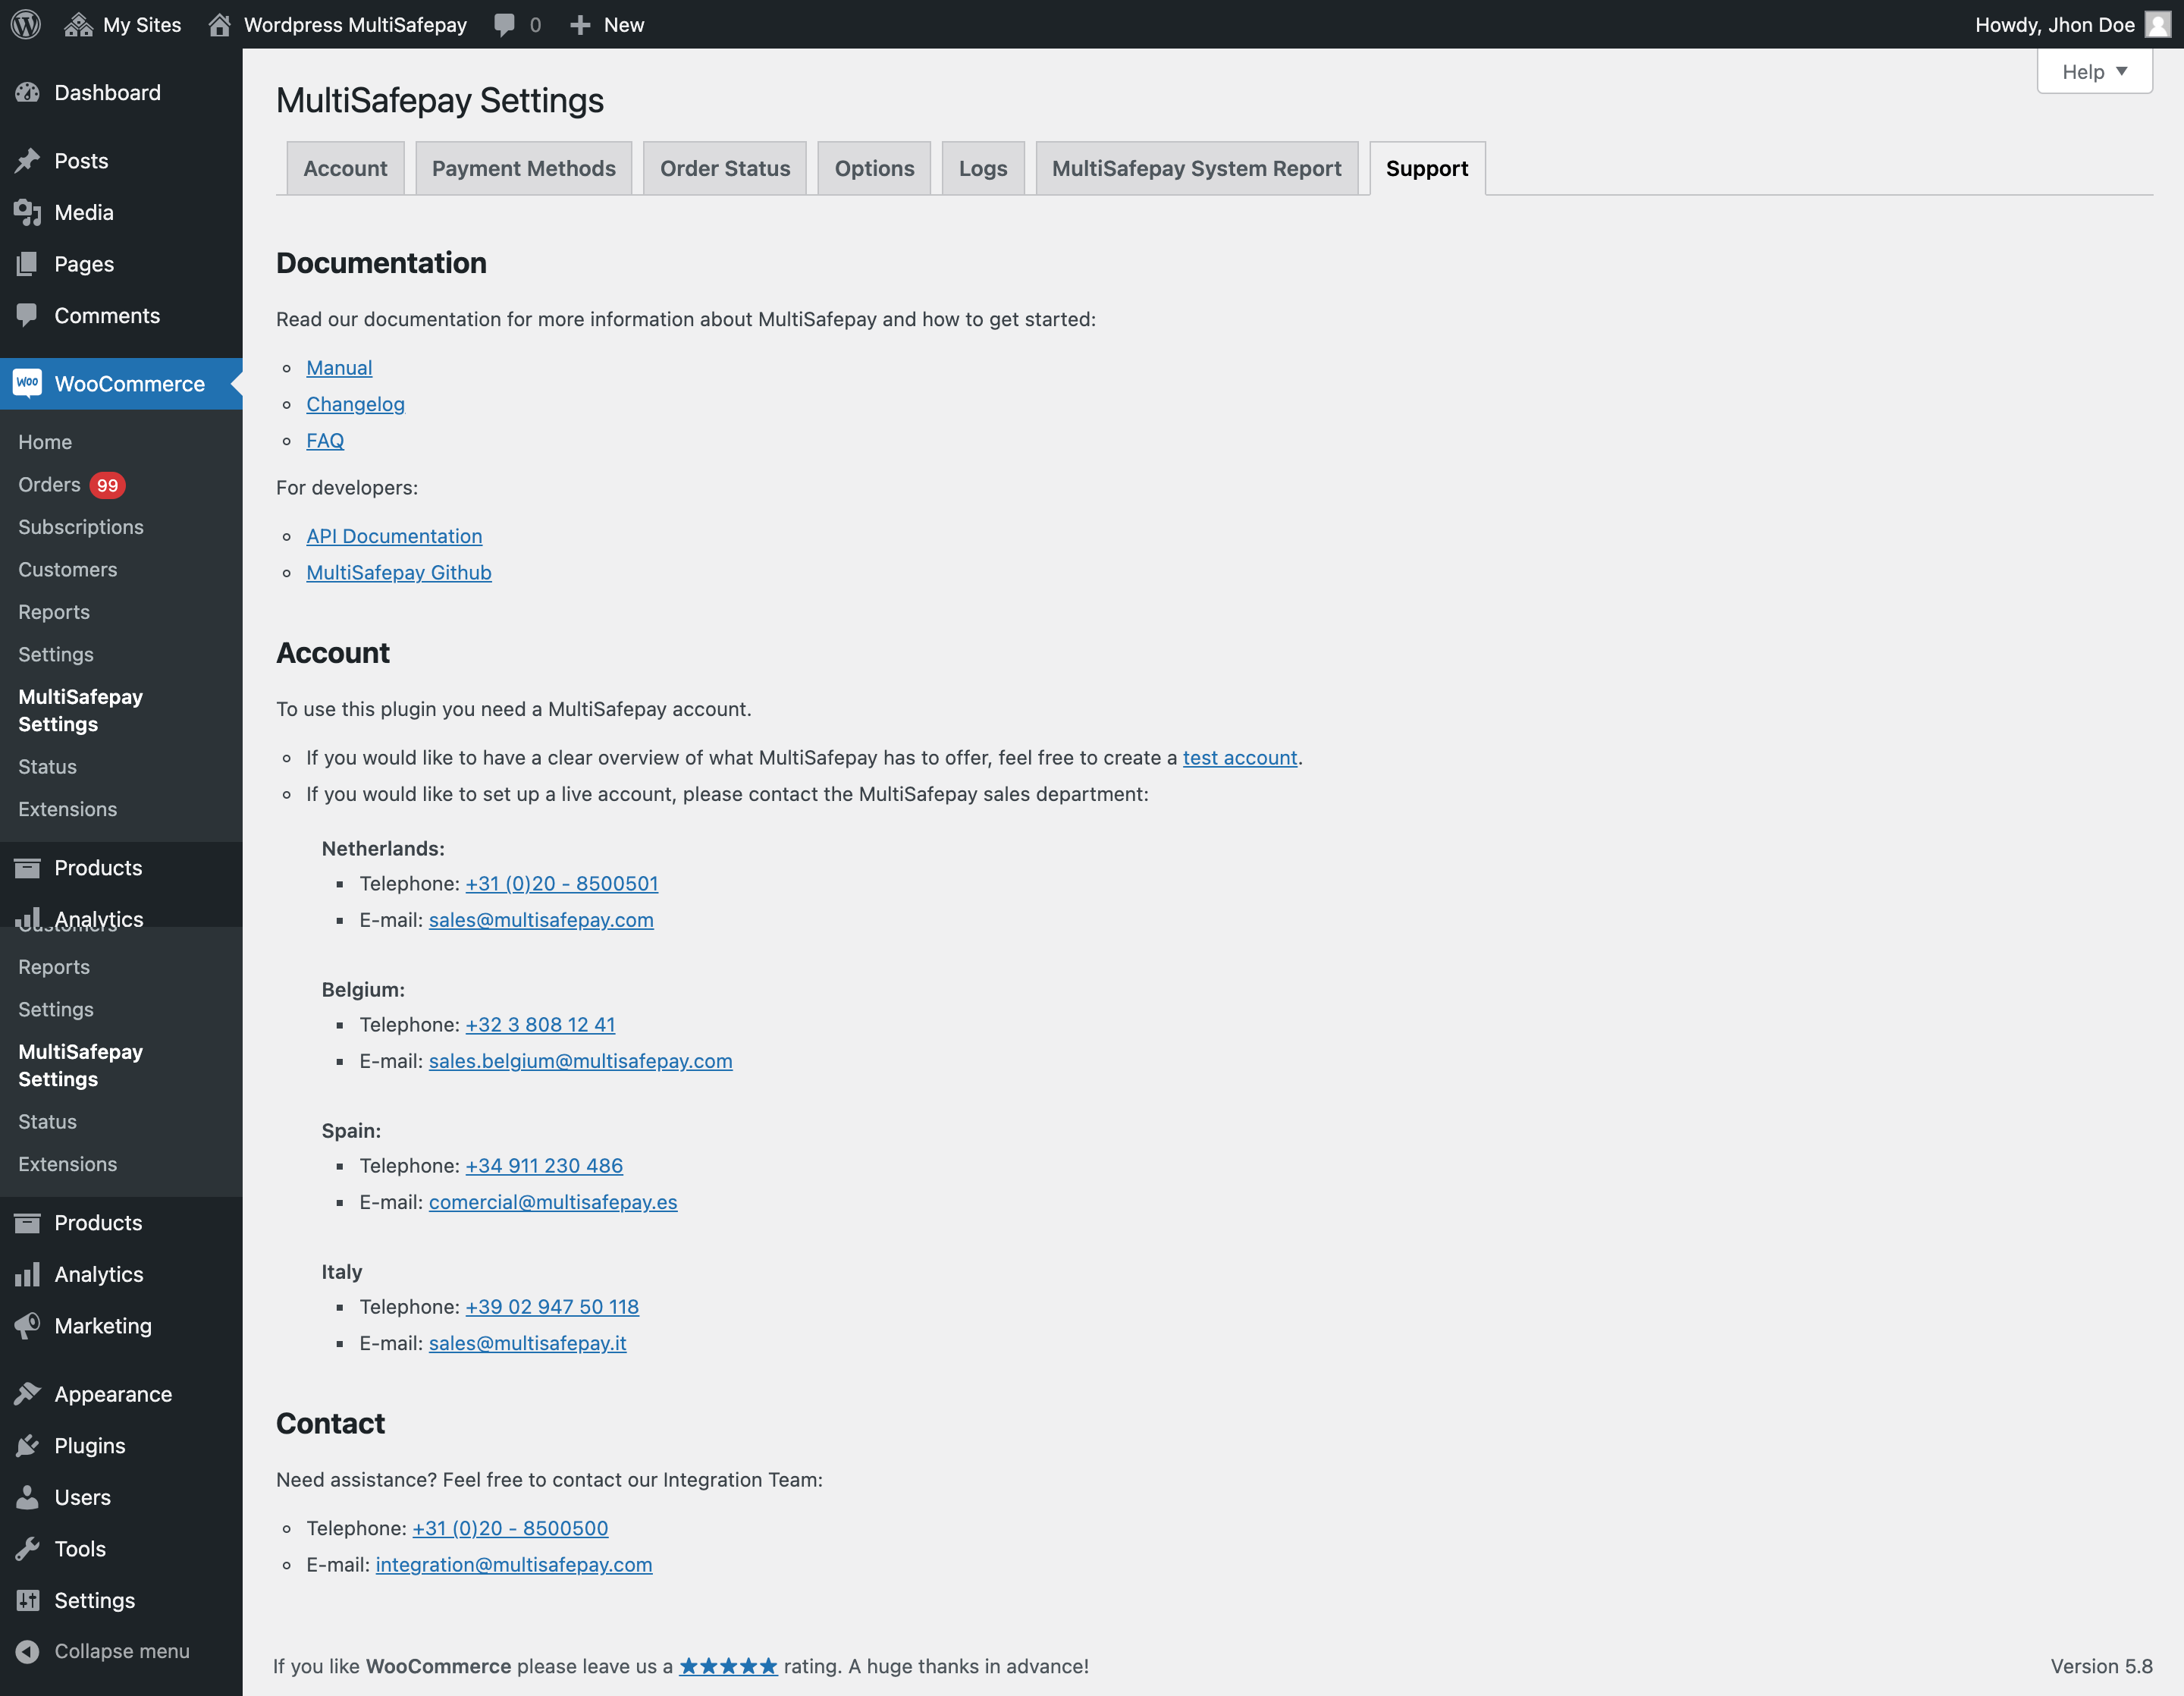Click the Collapse menu arrow icon
2184x1696 pixels.
click(27, 1651)
